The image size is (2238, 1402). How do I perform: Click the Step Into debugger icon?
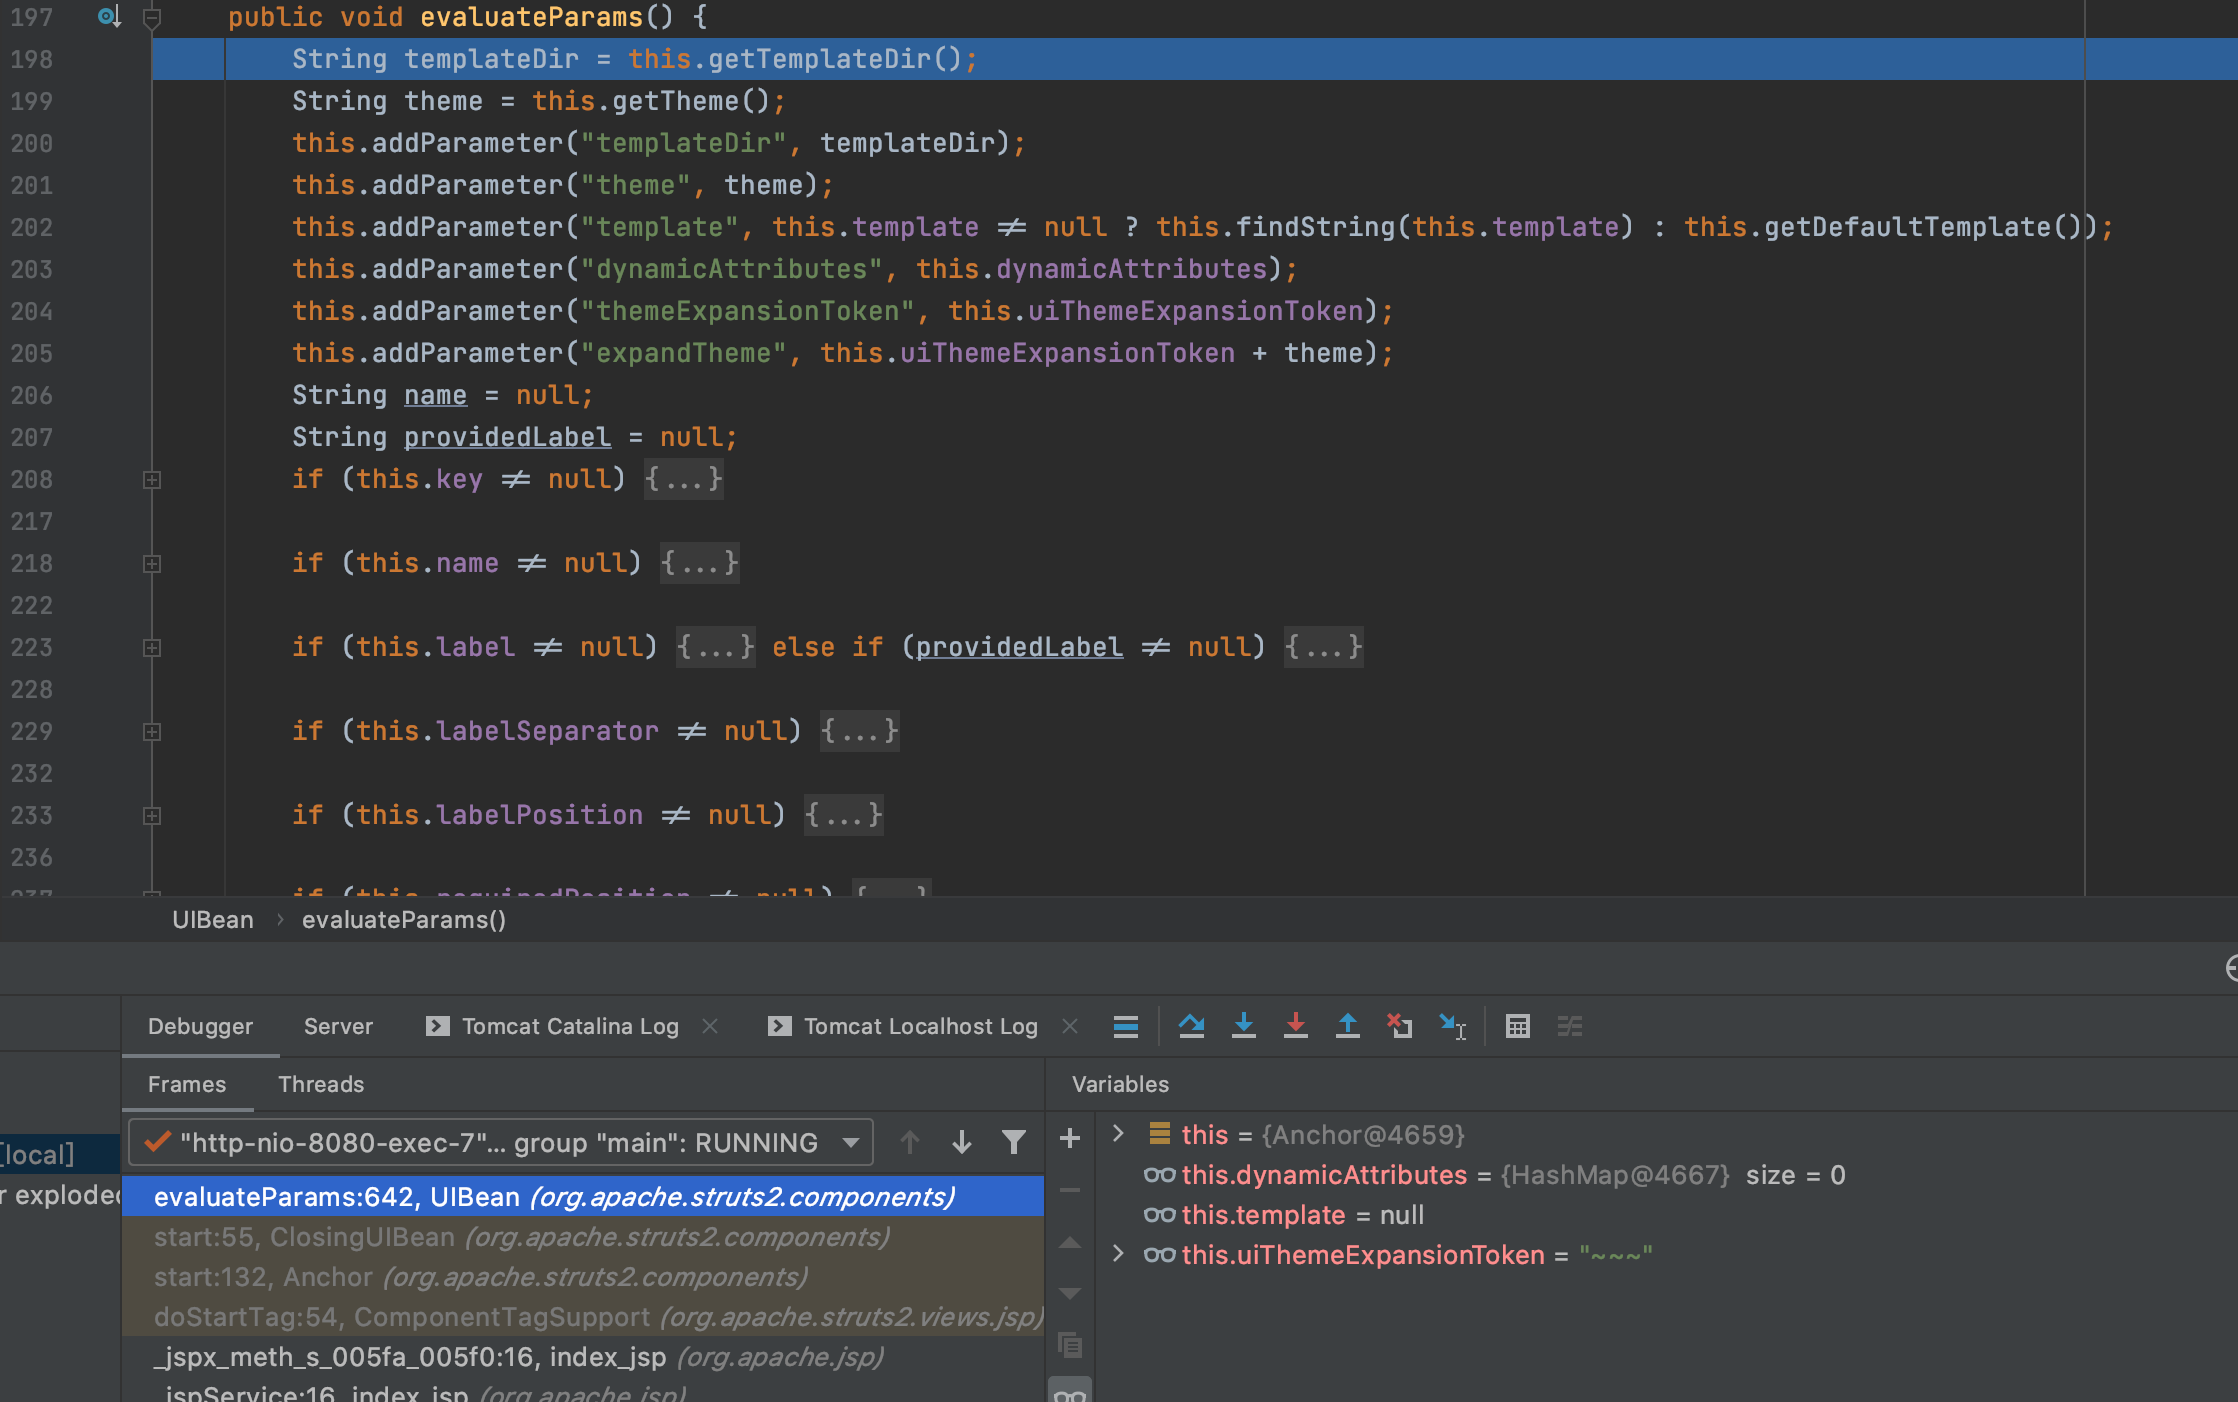point(1243,1026)
